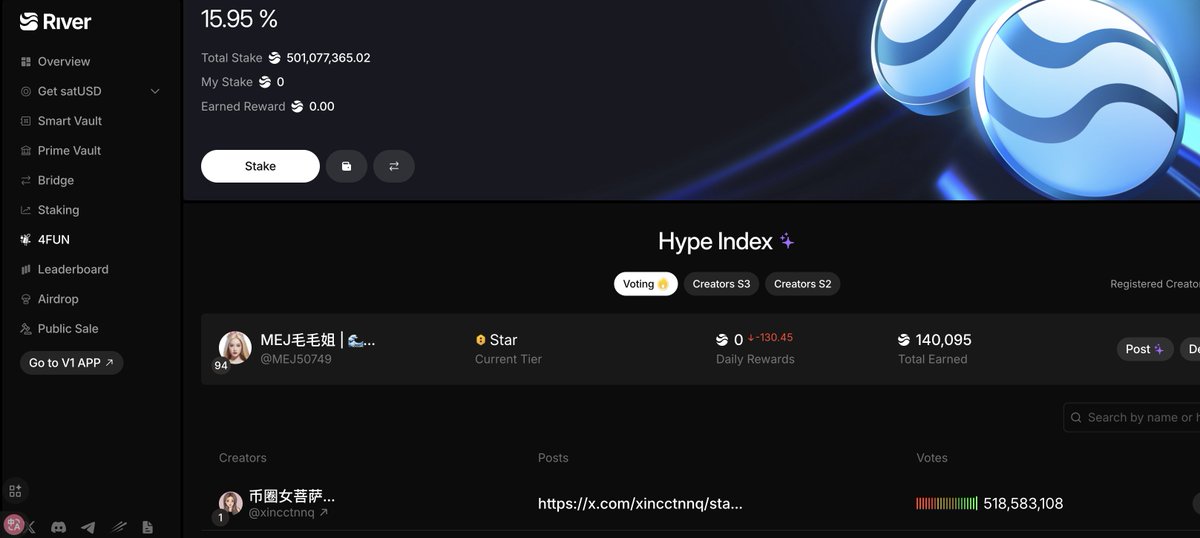This screenshot has width=1200, height=538.
Task: Open the Staking page
Action: (58, 210)
